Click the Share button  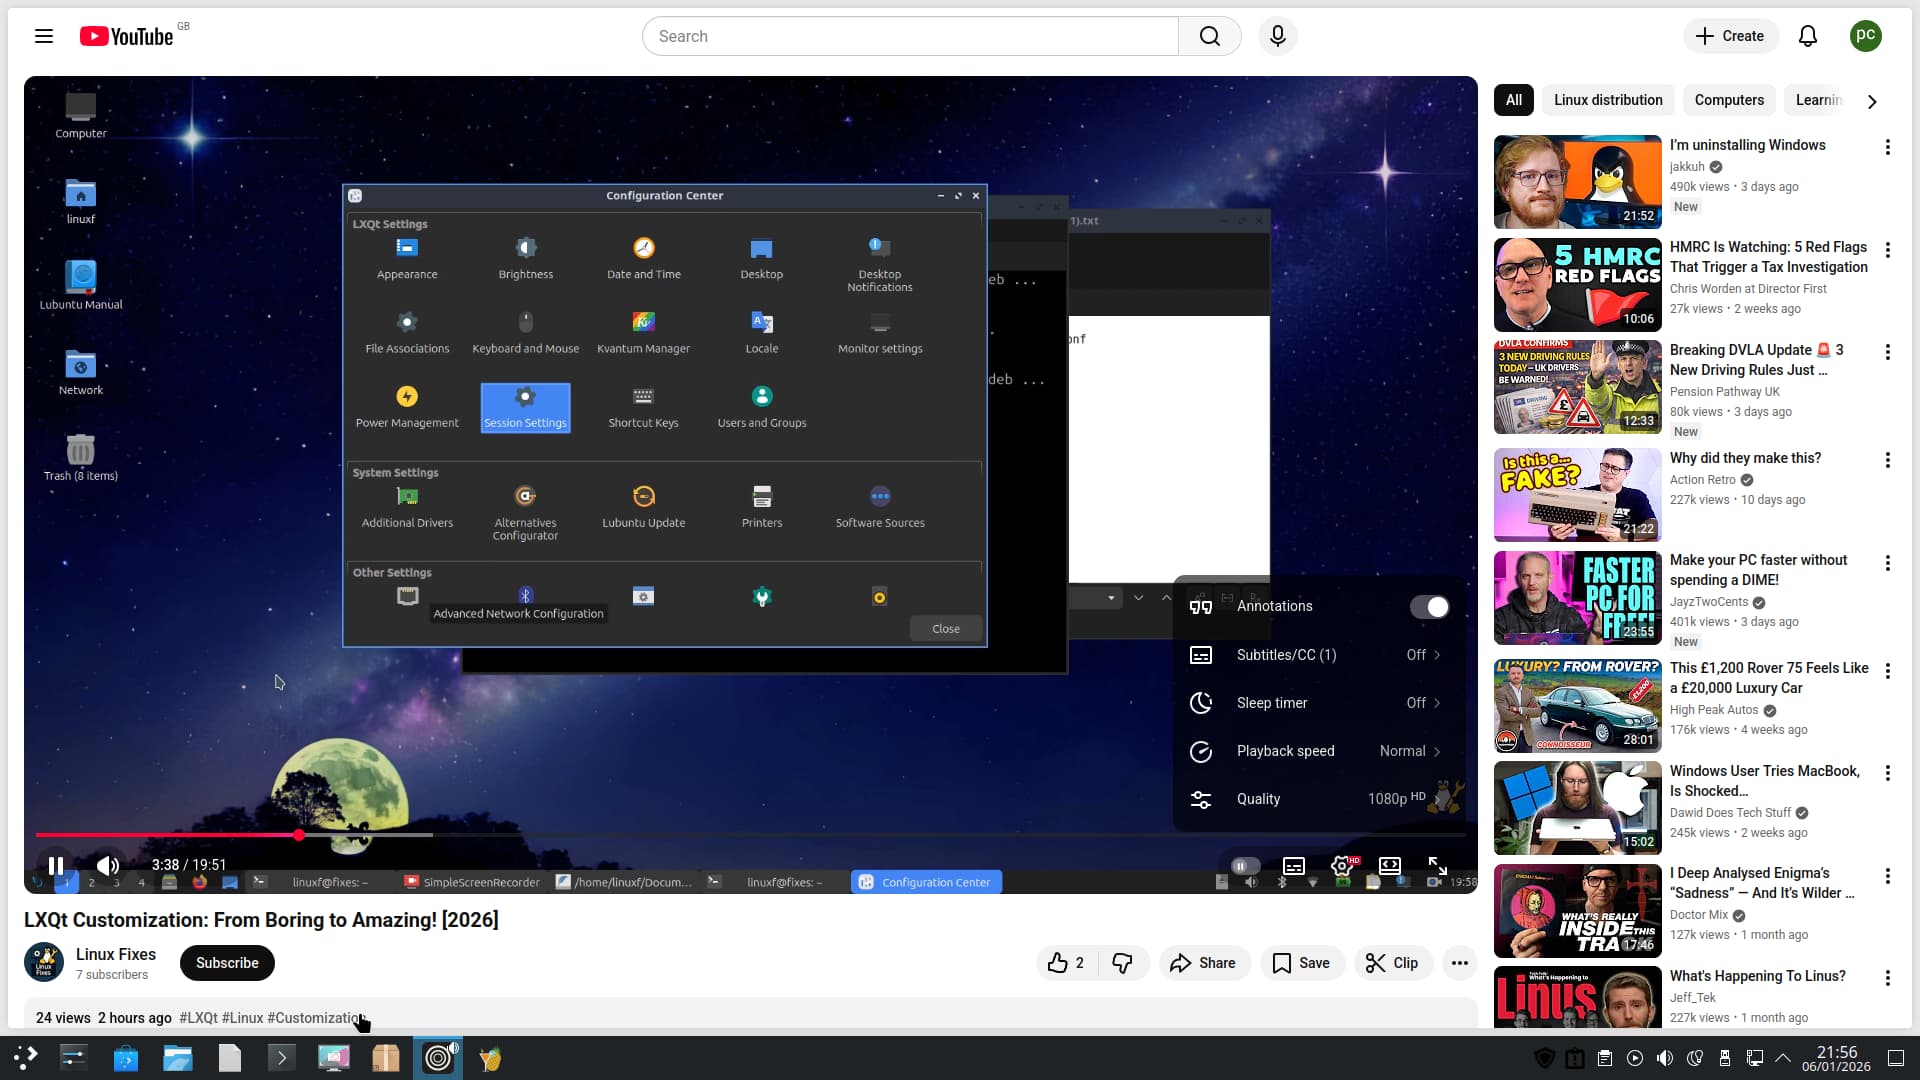pyautogui.click(x=1203, y=963)
